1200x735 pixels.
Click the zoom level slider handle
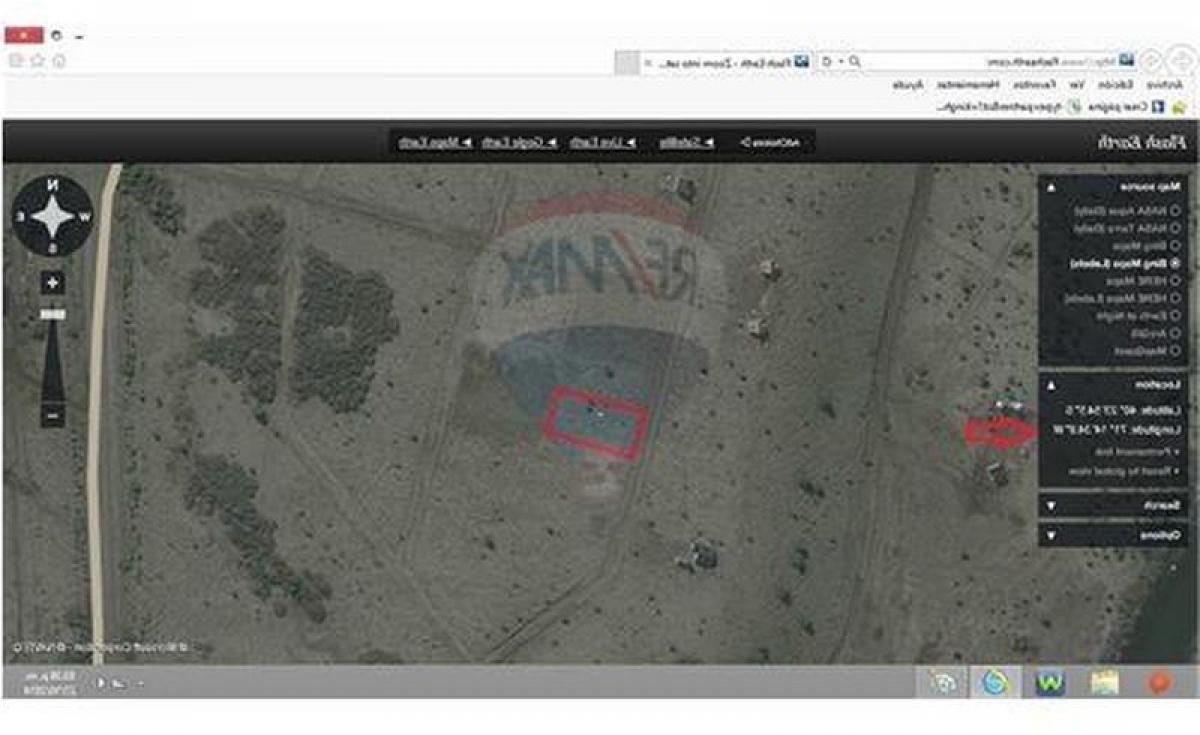pyautogui.click(x=51, y=313)
